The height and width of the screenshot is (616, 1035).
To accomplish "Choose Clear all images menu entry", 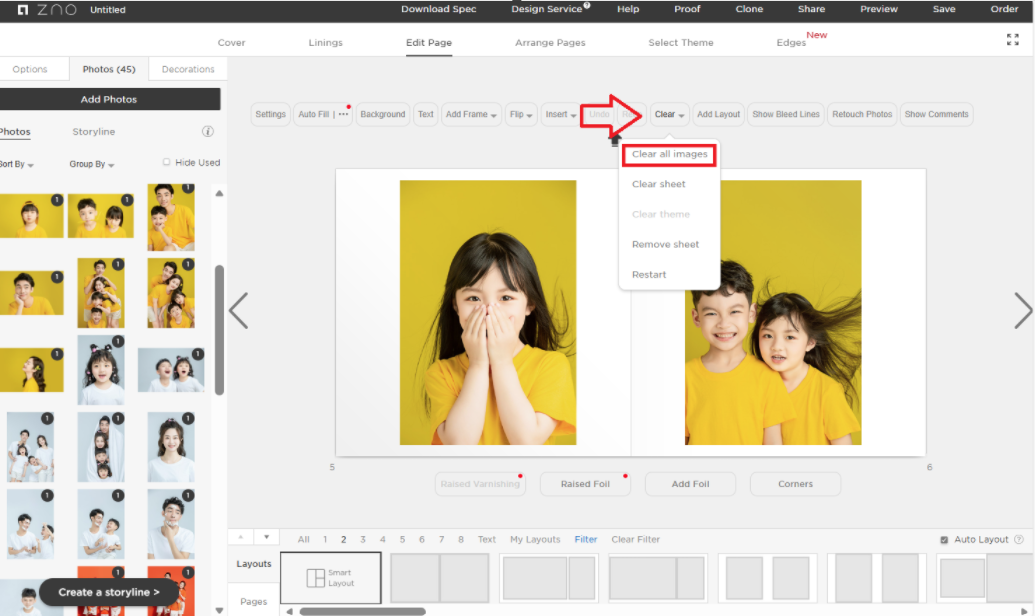I will 669,154.
